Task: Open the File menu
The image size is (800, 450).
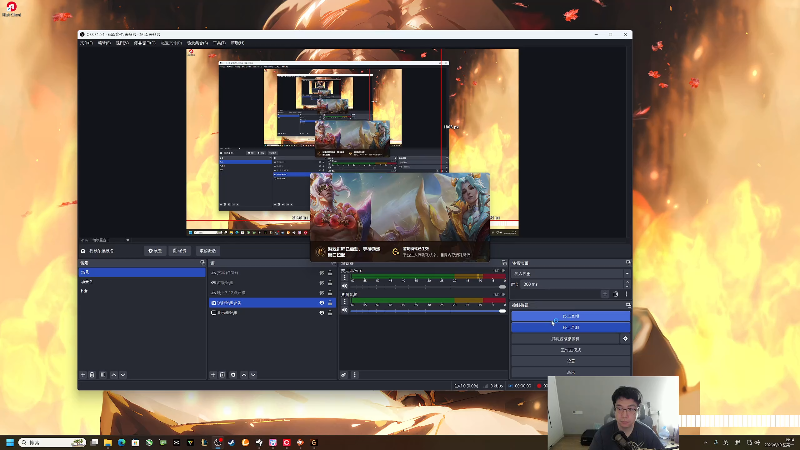Action: point(86,43)
